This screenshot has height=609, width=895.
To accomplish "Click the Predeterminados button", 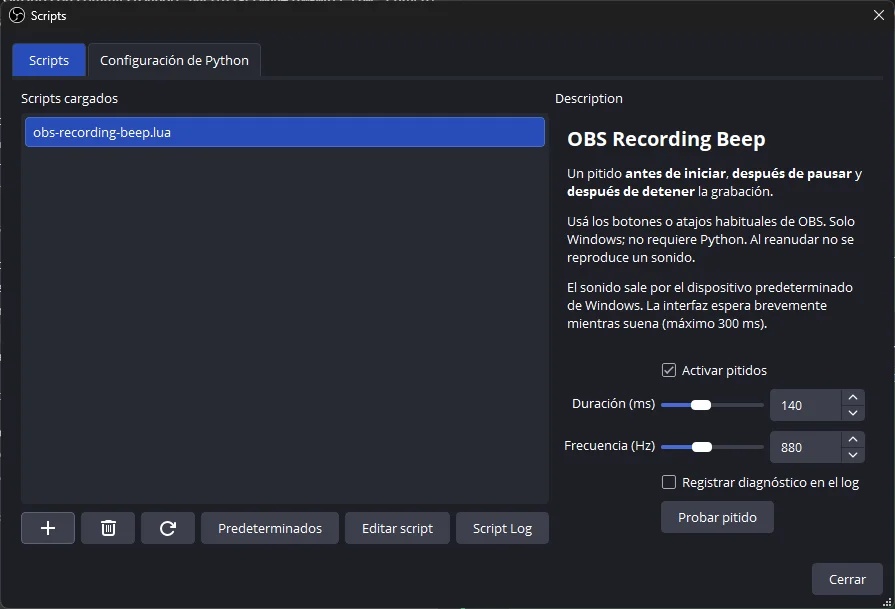I will coord(270,528).
